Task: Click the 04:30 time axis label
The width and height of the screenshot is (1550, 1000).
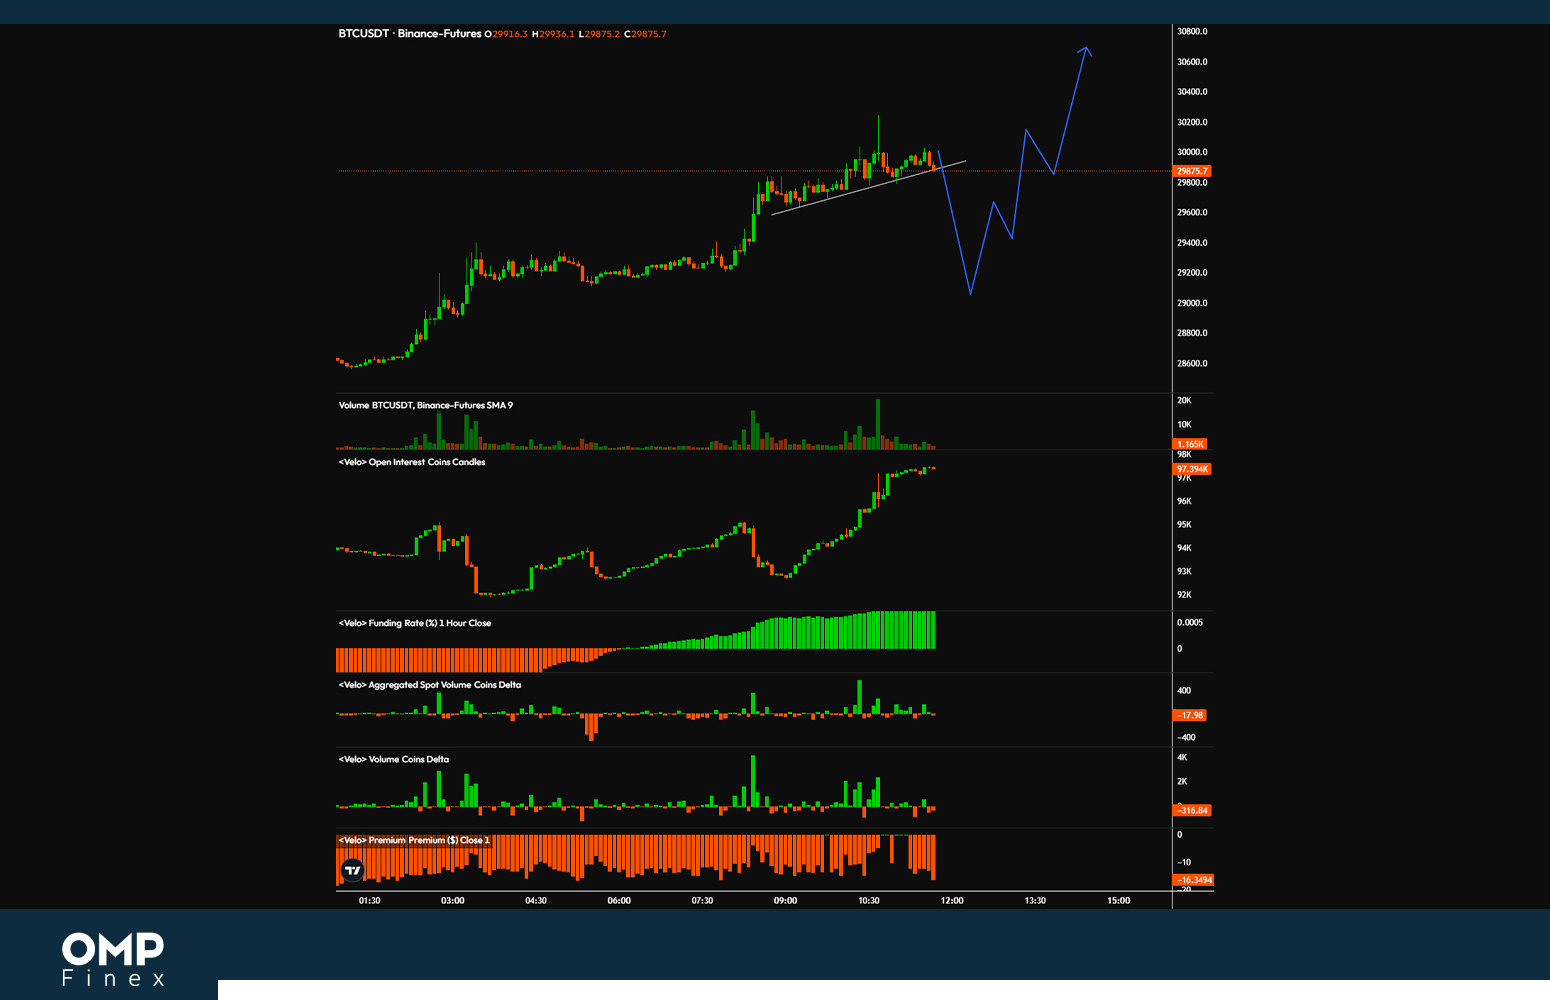Action: 536,901
